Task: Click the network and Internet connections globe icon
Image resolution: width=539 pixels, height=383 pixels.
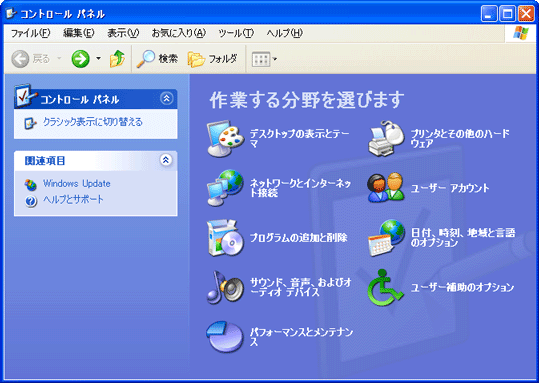Action: (x=226, y=188)
